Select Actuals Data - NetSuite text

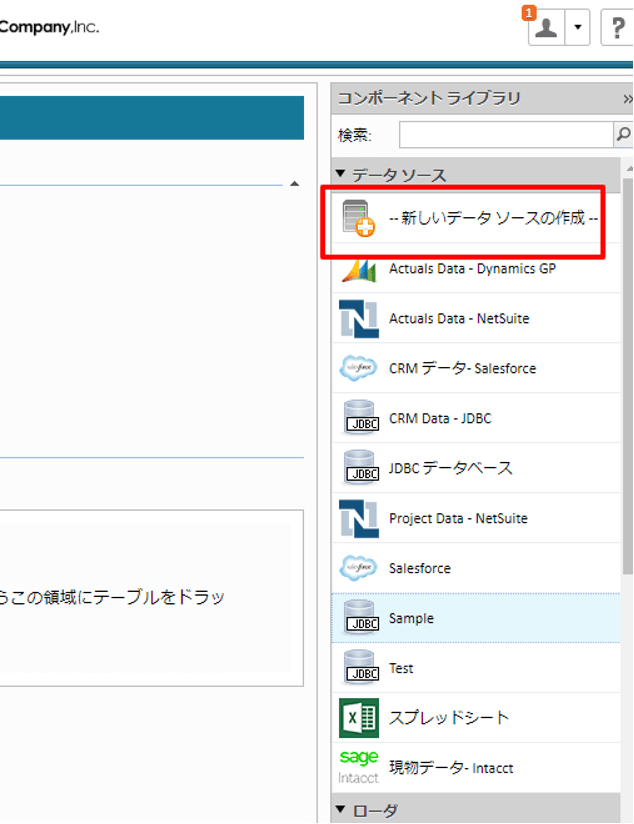pyautogui.click(x=459, y=318)
